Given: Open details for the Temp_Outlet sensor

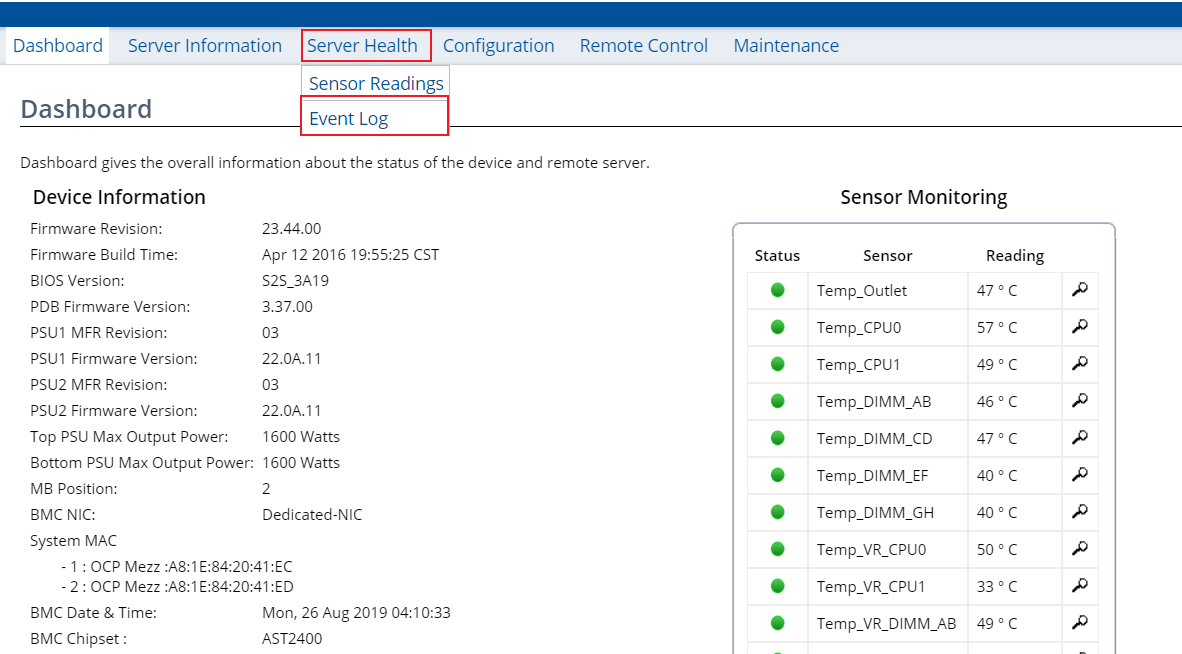Looking at the screenshot, I should [1079, 290].
